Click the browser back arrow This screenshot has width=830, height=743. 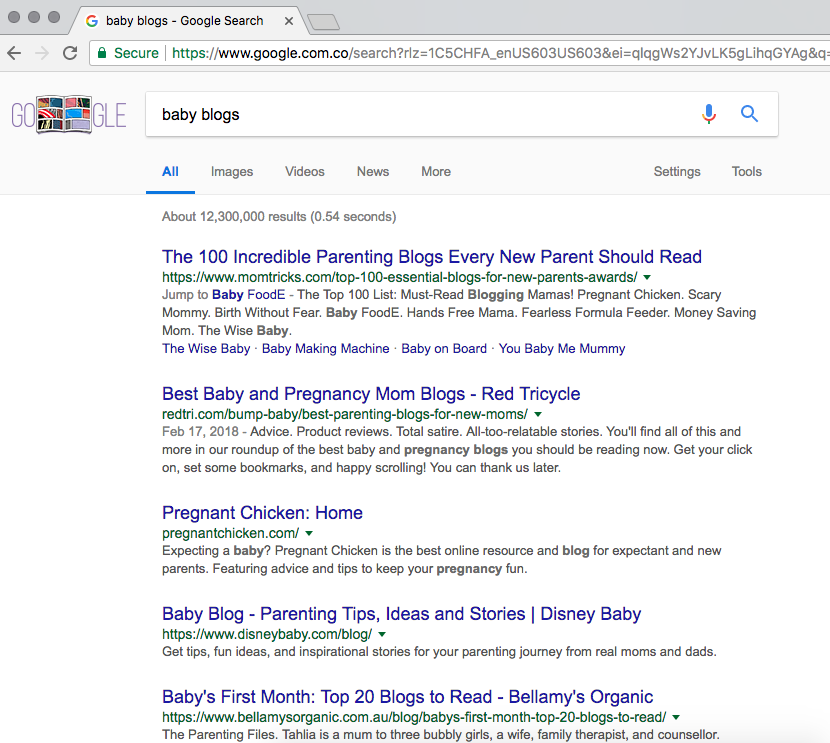tap(14, 53)
